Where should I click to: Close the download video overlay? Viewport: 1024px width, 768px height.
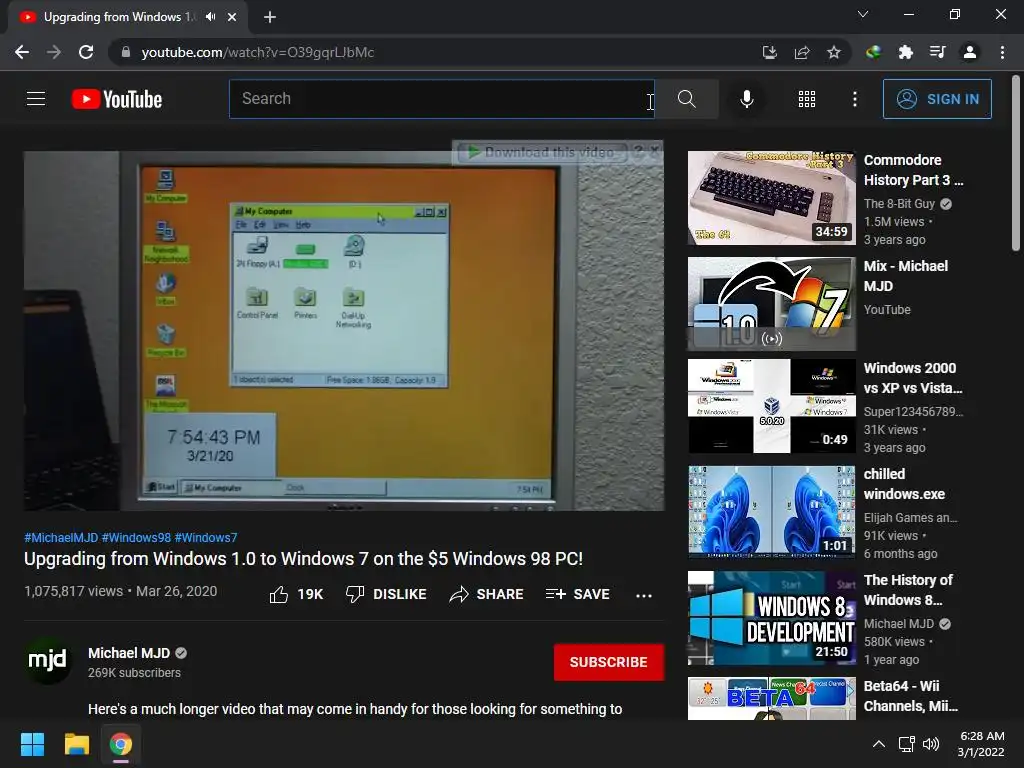pos(654,151)
